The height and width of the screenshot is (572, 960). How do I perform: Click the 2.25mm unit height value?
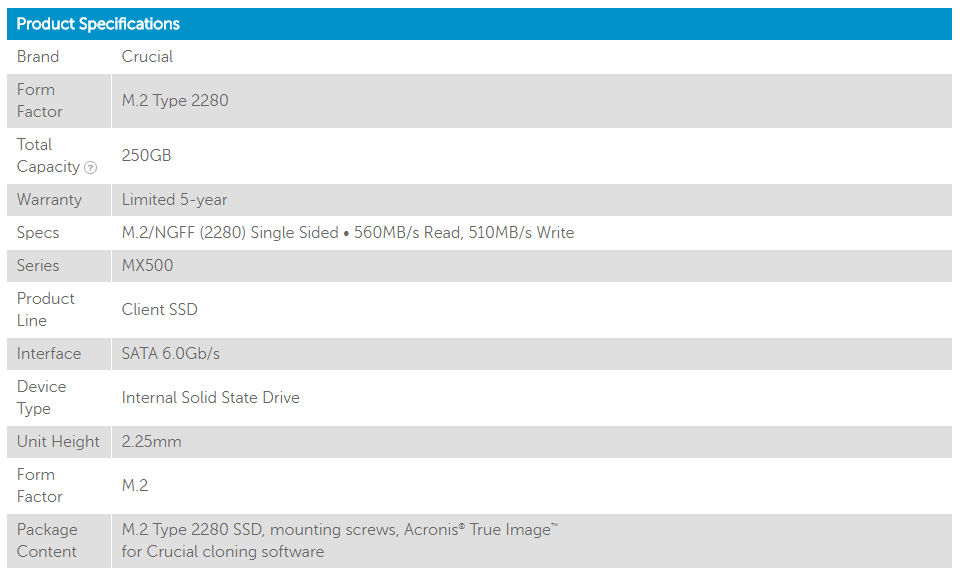[152, 442]
